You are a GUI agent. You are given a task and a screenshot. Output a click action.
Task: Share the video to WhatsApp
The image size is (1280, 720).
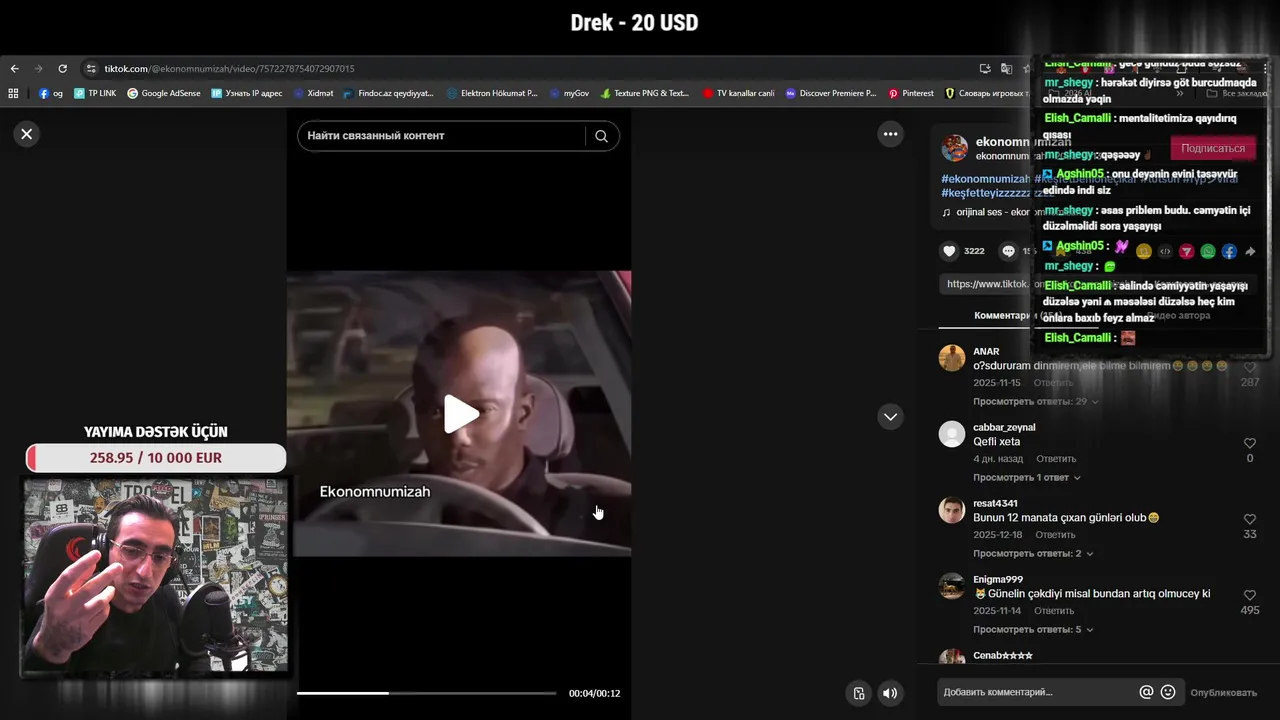1208,252
